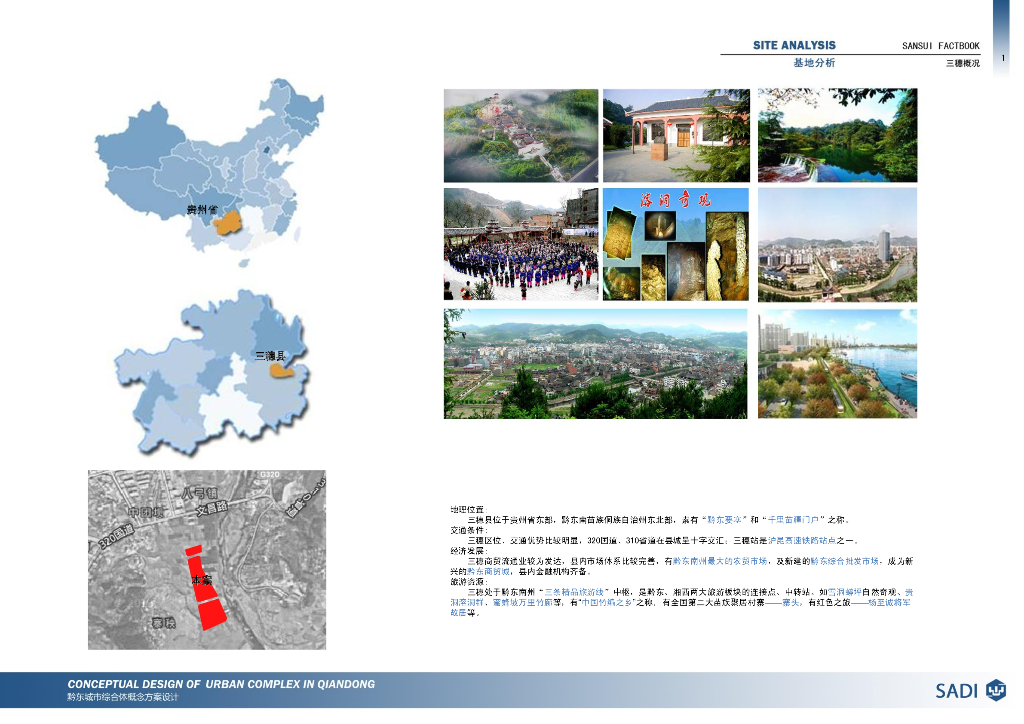
Task: Open the ethnic festival crowd photo
Action: (x=520, y=244)
